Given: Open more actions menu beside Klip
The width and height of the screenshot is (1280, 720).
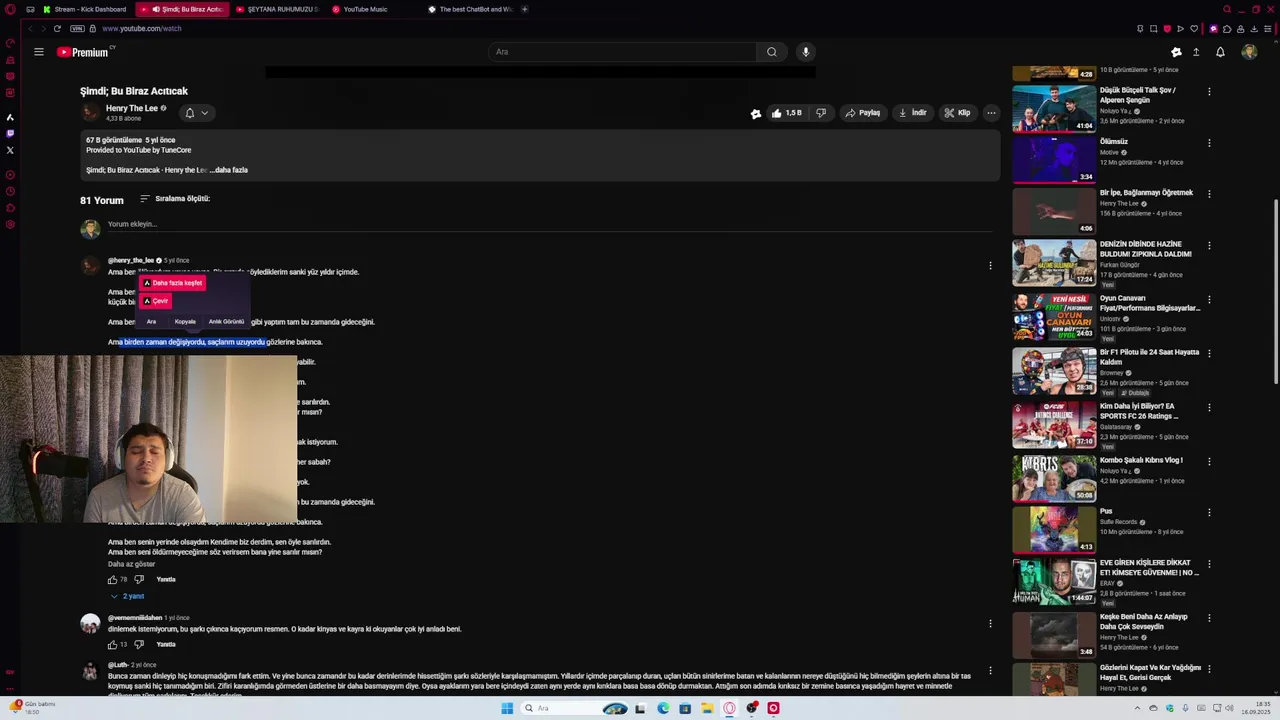Looking at the screenshot, I should point(991,113).
